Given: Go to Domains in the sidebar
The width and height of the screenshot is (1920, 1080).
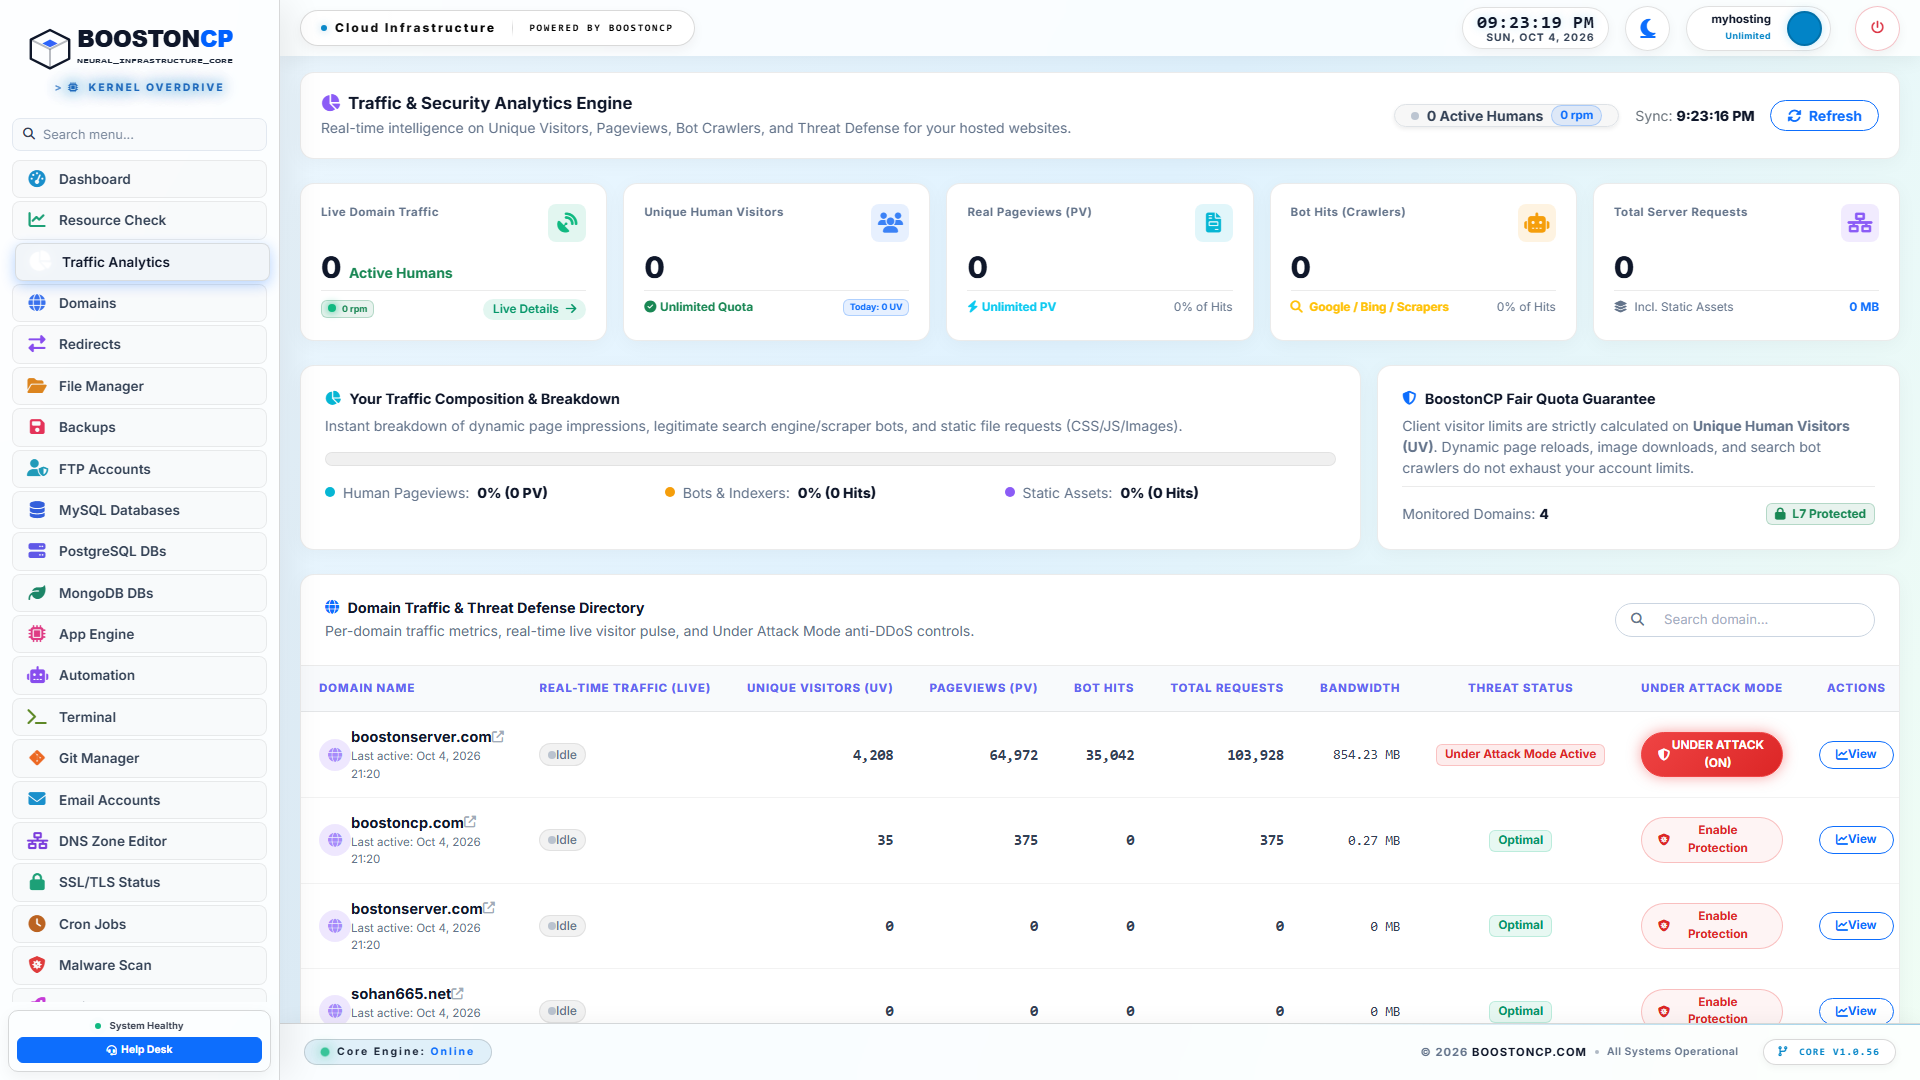Looking at the screenshot, I should click(x=140, y=303).
